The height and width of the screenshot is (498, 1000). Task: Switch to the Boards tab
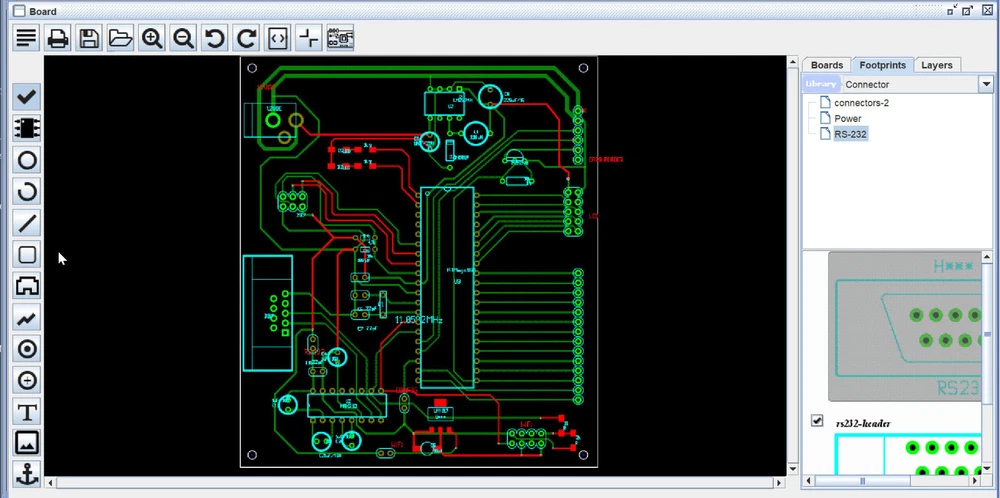point(827,65)
